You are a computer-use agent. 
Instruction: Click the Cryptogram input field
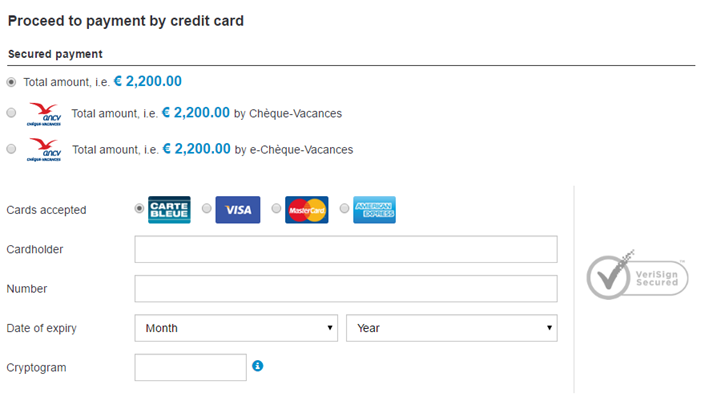190,367
